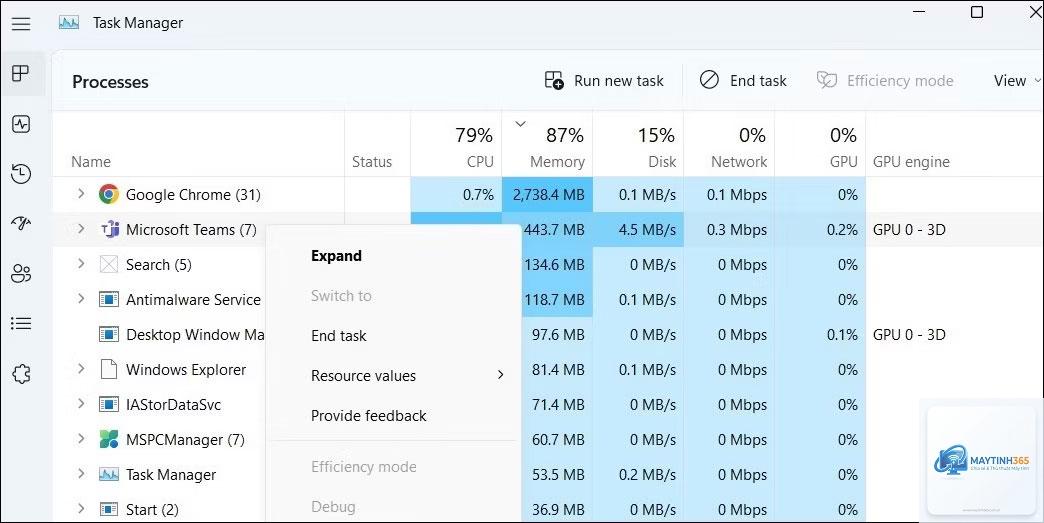Click the Task Manager row icon
The image size is (1044, 523).
coord(109,474)
